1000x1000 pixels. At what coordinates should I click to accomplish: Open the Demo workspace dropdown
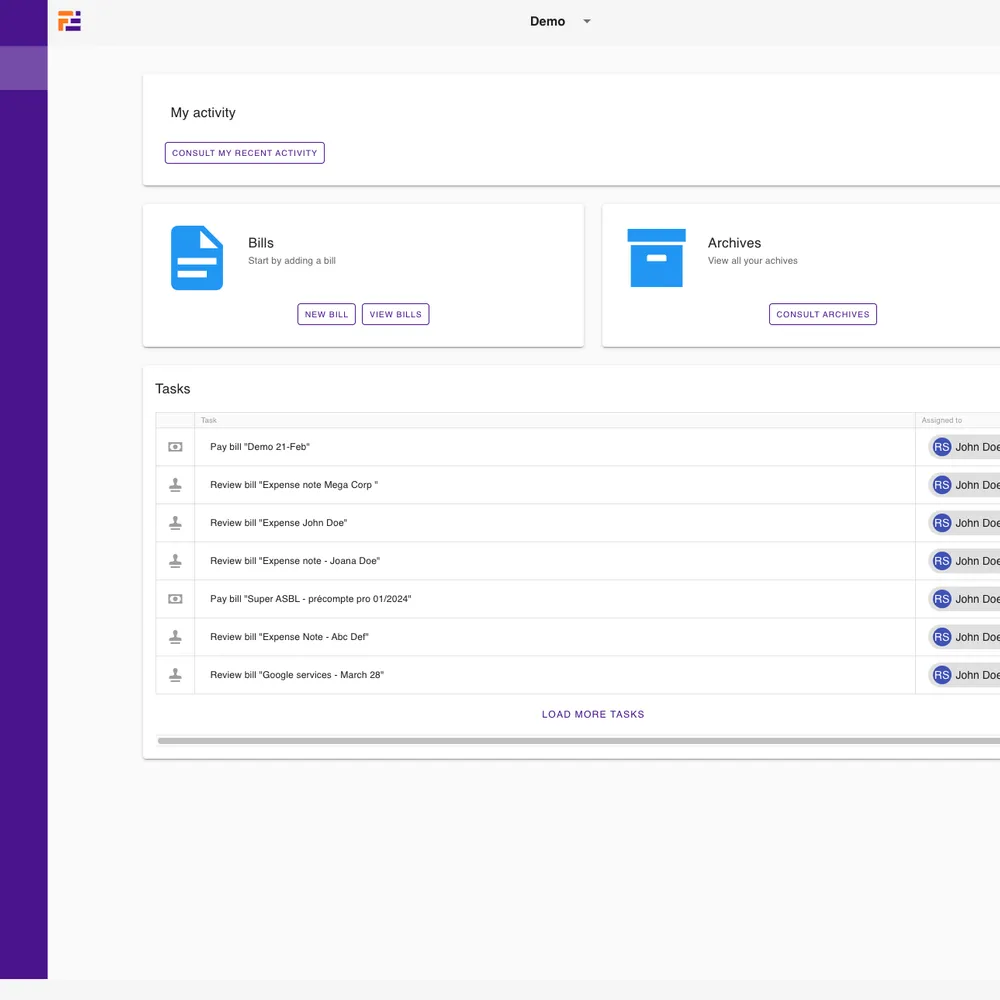point(562,21)
